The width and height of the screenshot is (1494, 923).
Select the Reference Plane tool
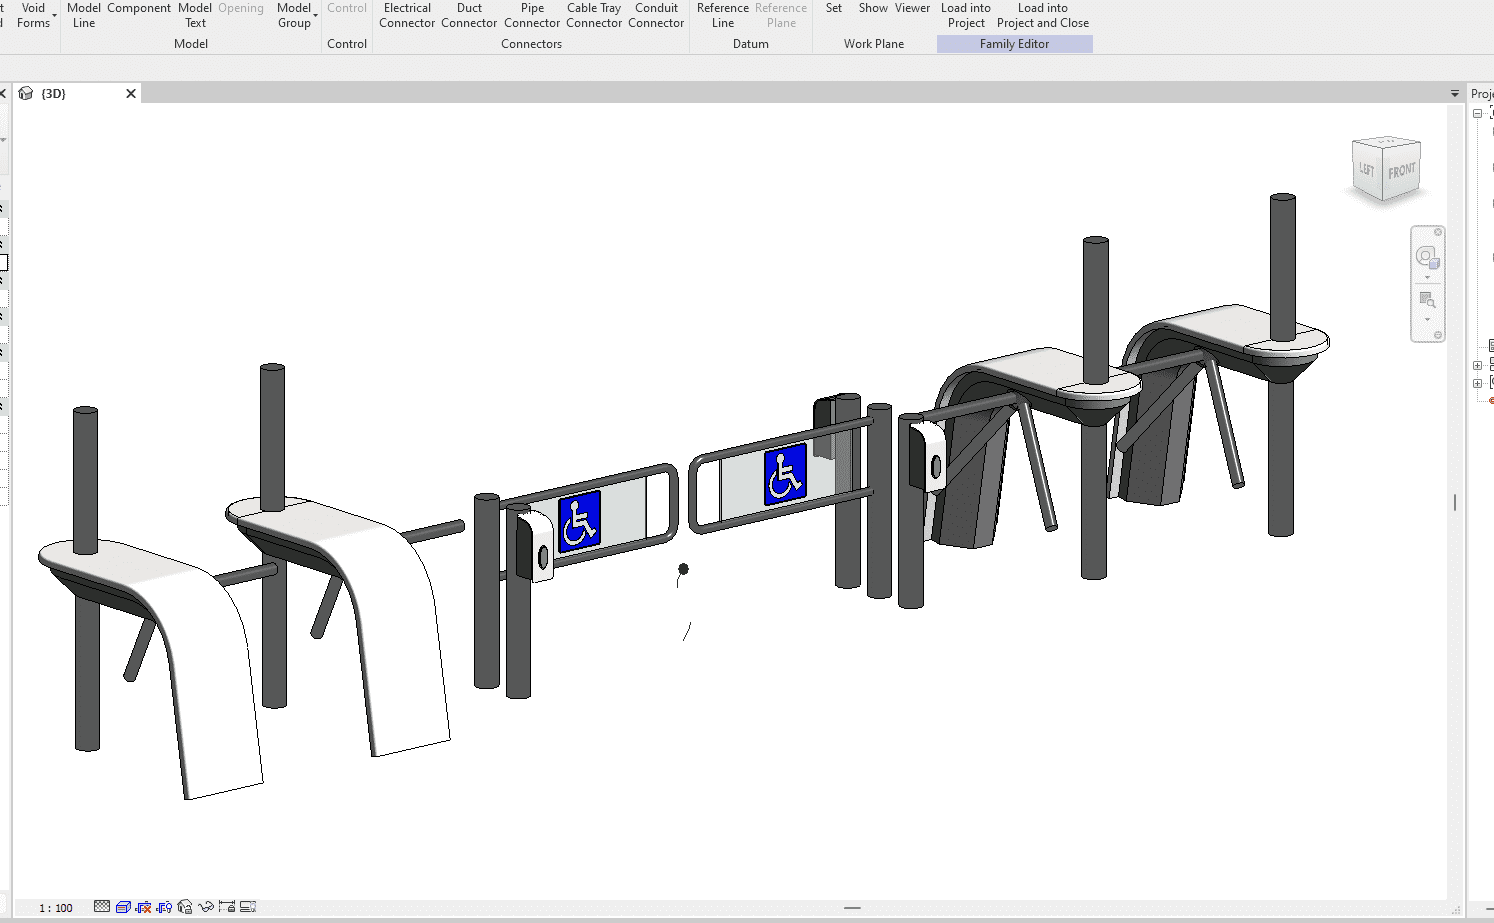click(781, 15)
